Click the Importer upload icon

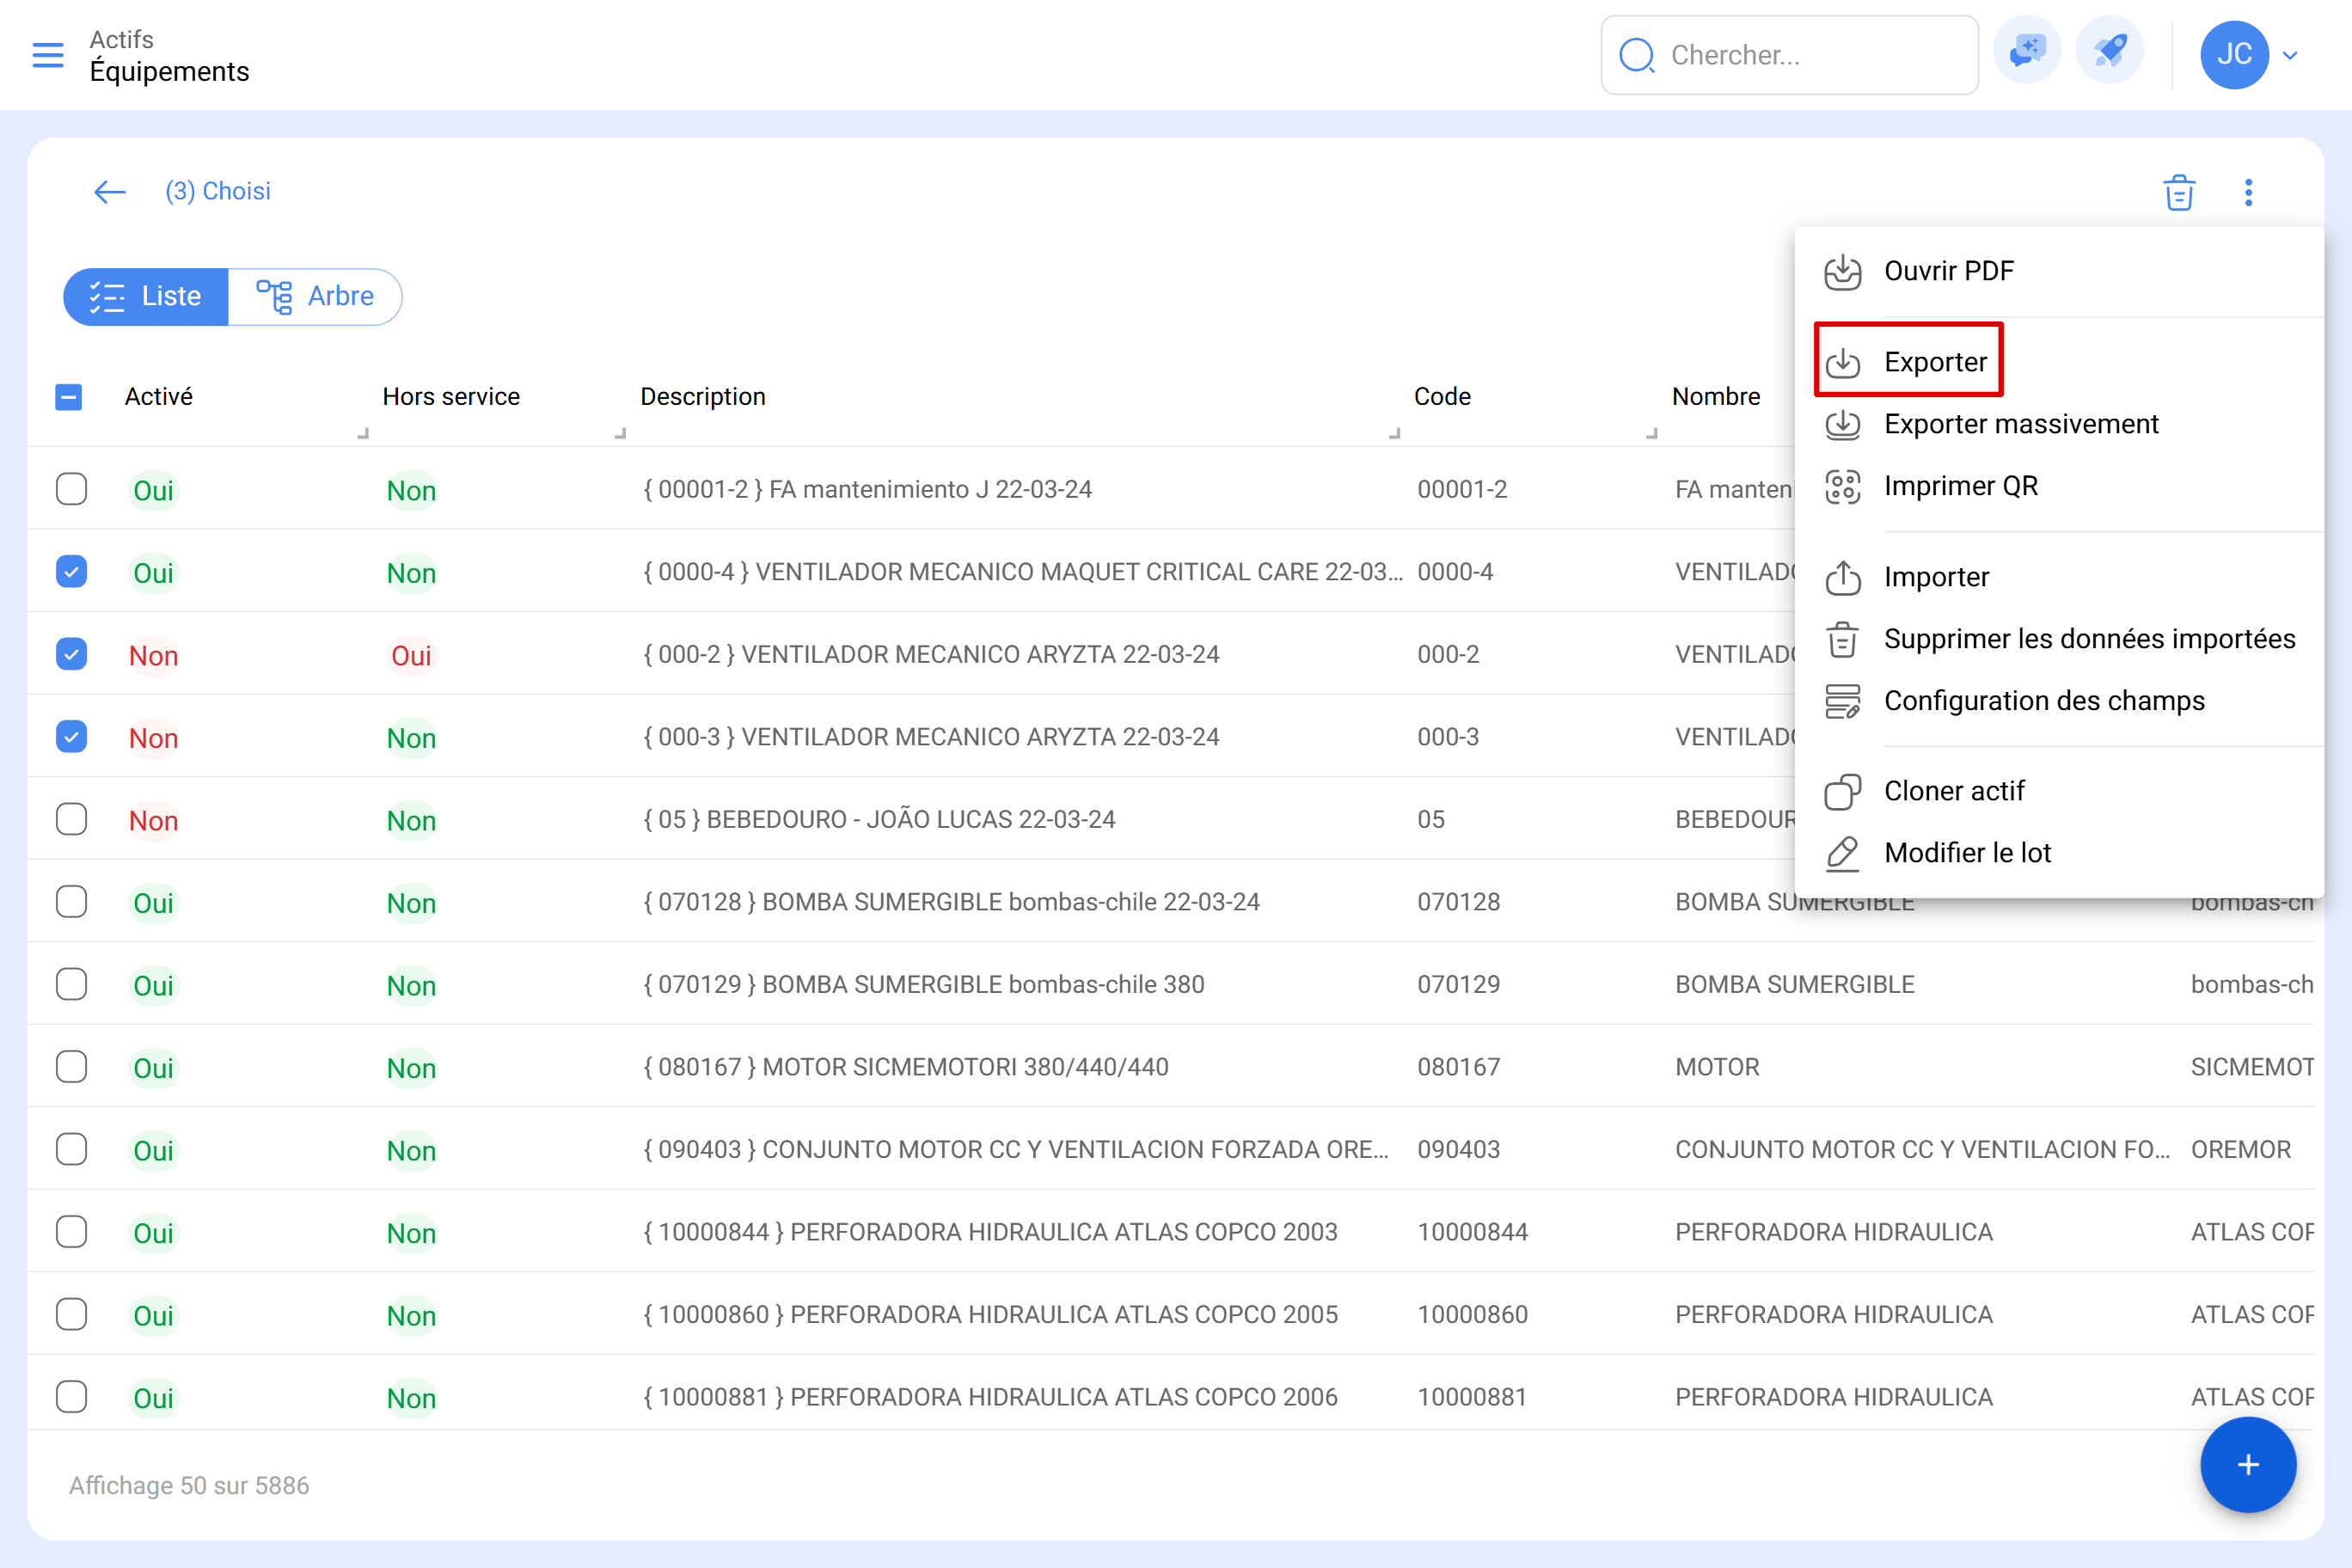(1842, 577)
